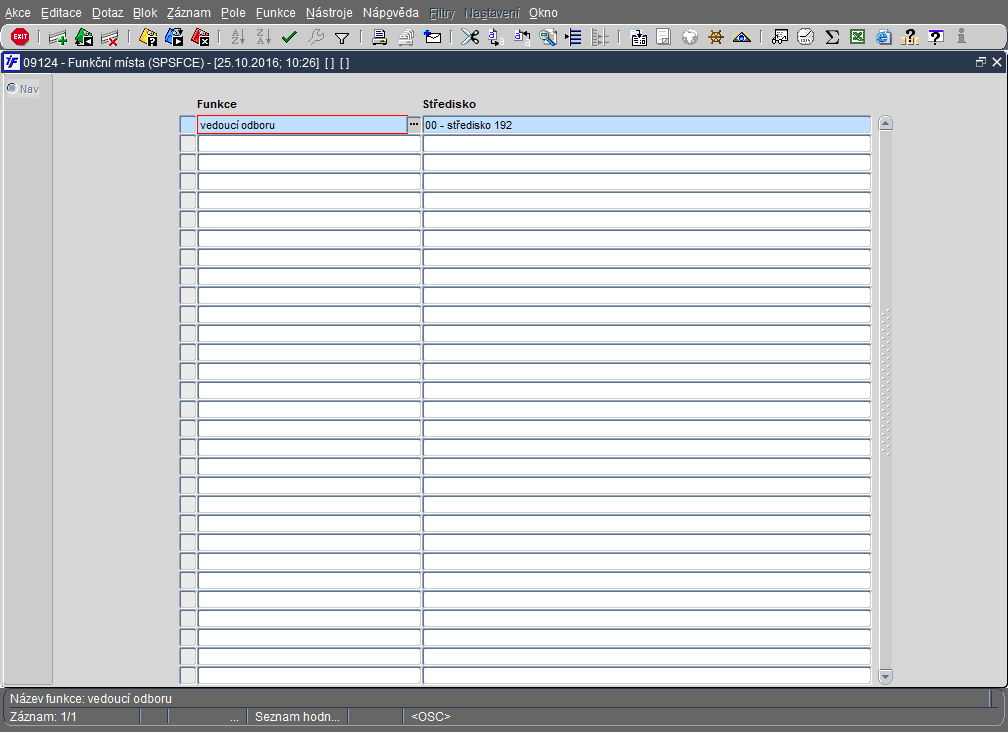Open the Editace menu
Image resolution: width=1008 pixels, height=732 pixels.
[61, 13]
